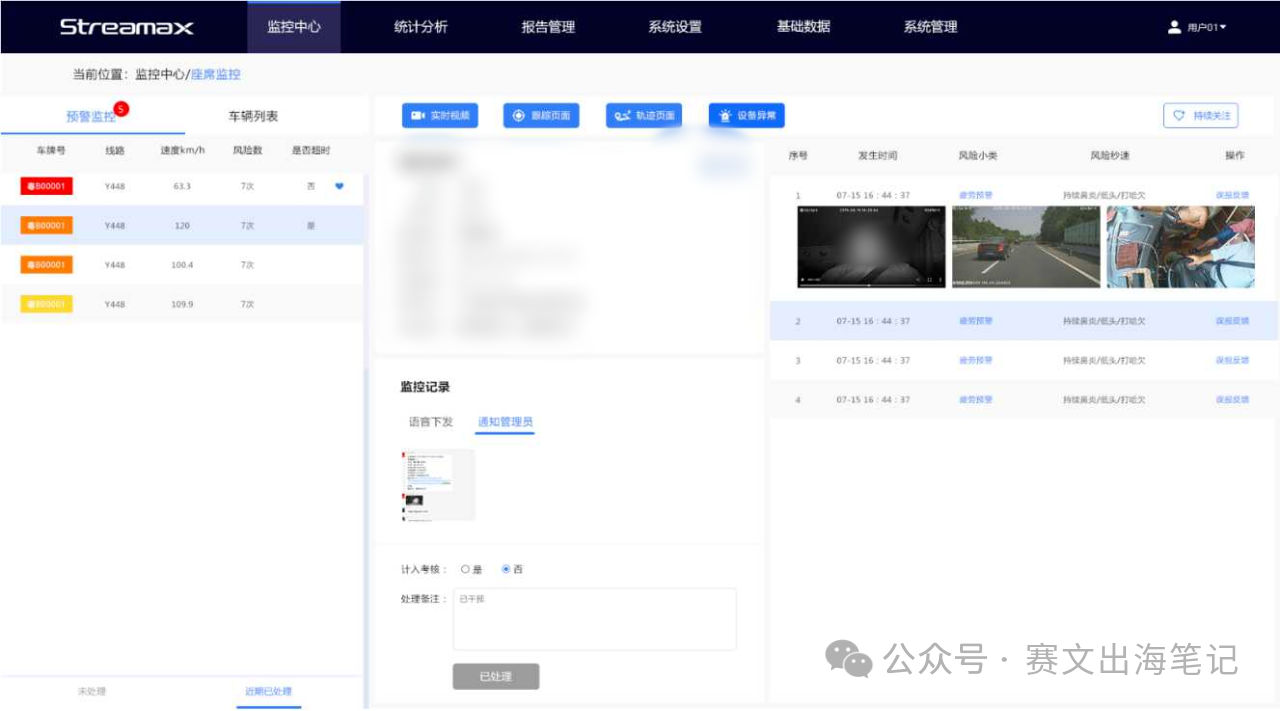
Task: Switch to the 近期已处理 filter tab
Action: (268, 692)
